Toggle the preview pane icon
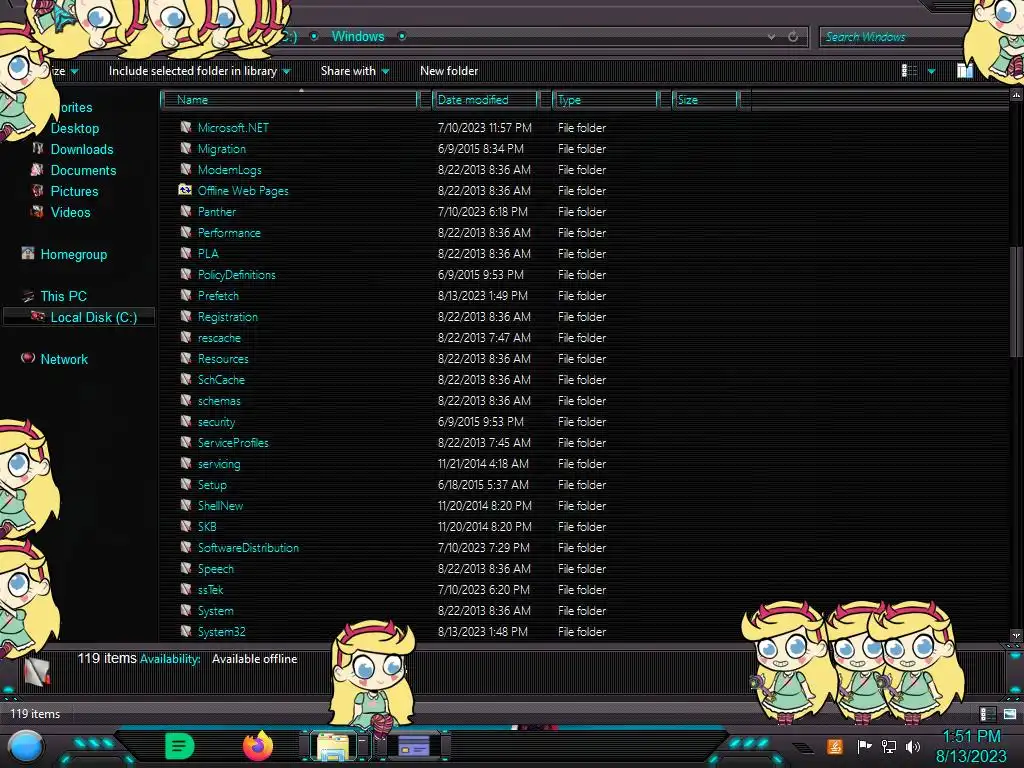The height and width of the screenshot is (768, 1024). pyautogui.click(x=965, y=71)
